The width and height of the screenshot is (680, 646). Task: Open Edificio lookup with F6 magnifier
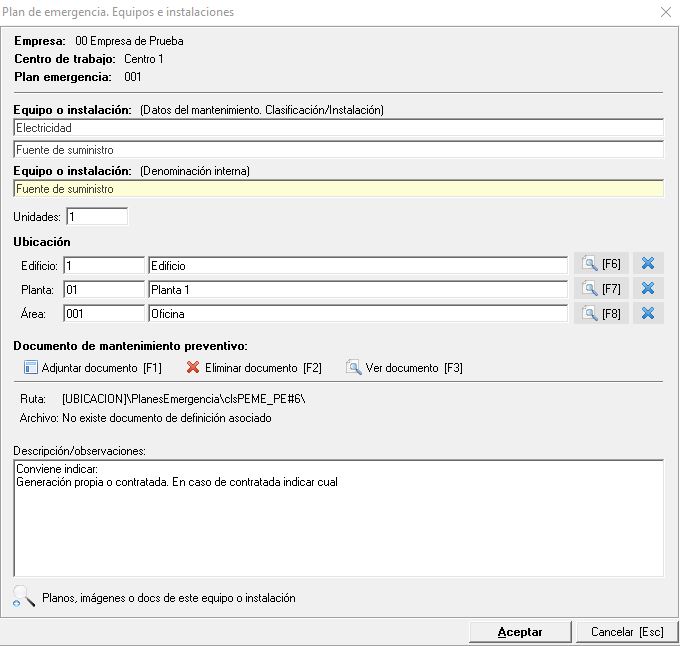pos(600,264)
